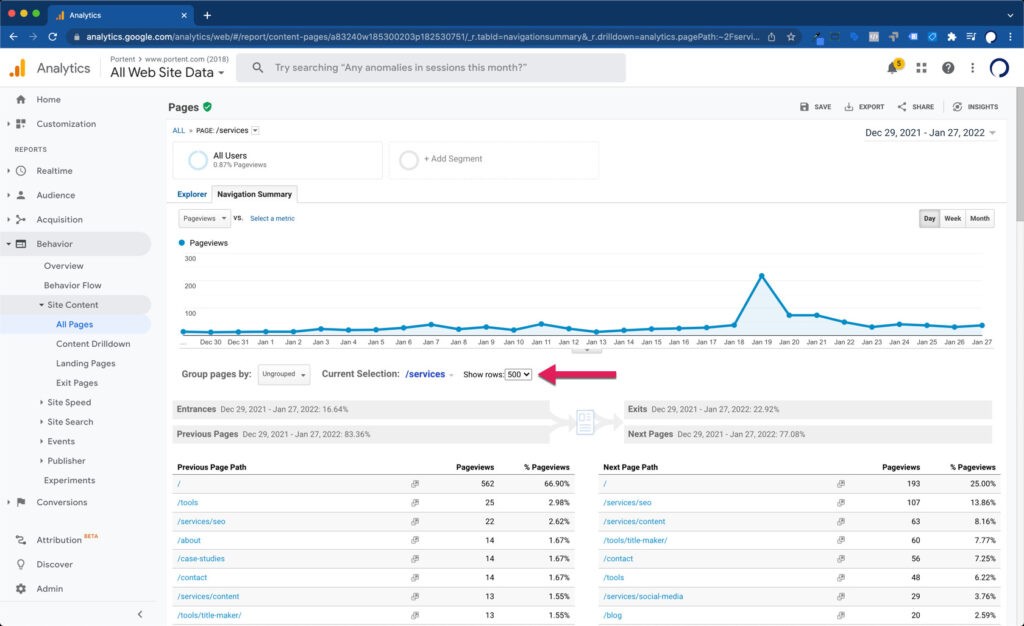Click the Jan 19 peak data point
The height and width of the screenshot is (626, 1024).
762,275
